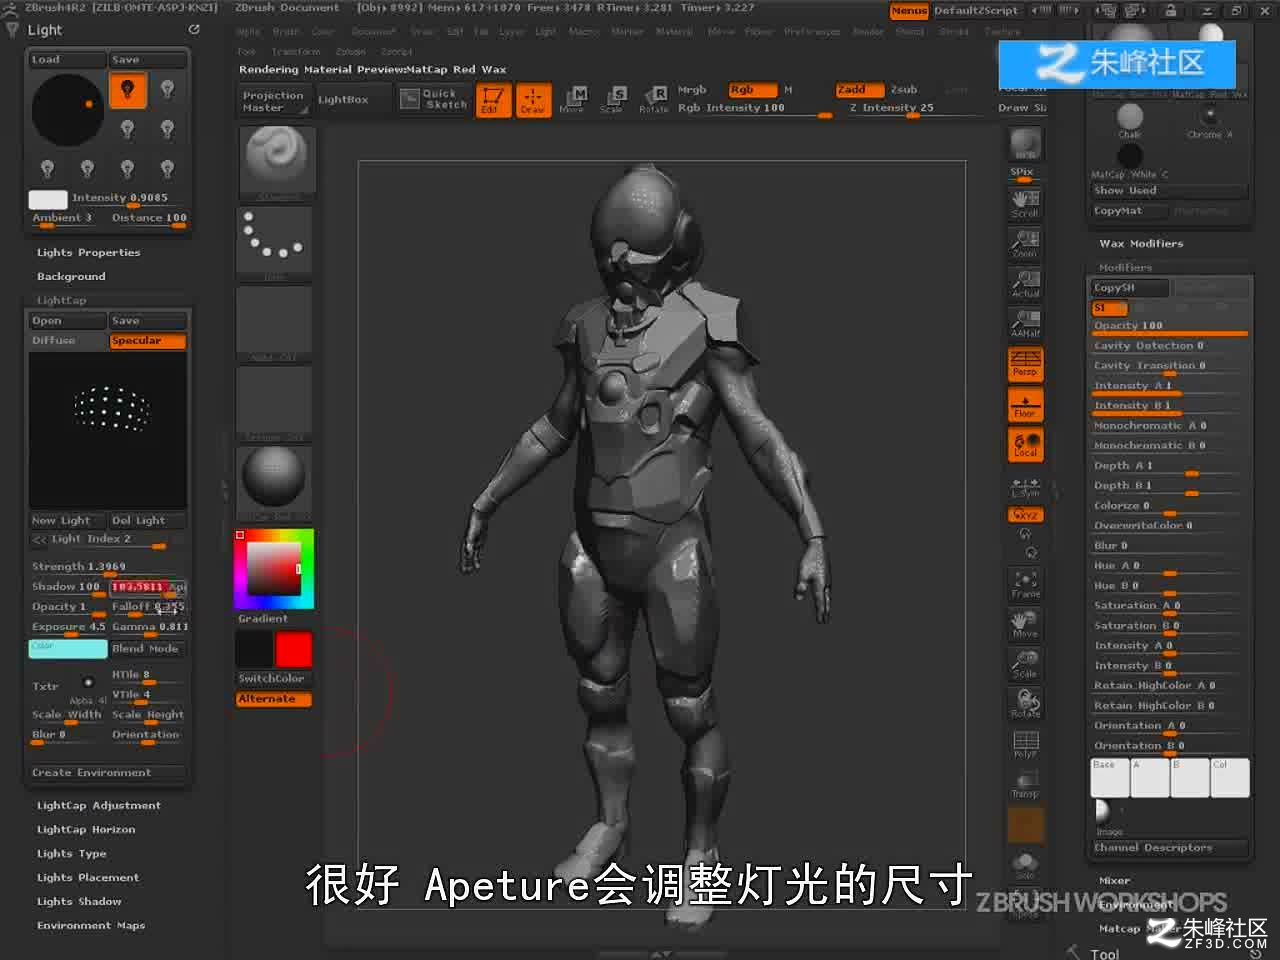
Task: Open the Preferences menu
Action: pyautogui.click(x=812, y=32)
